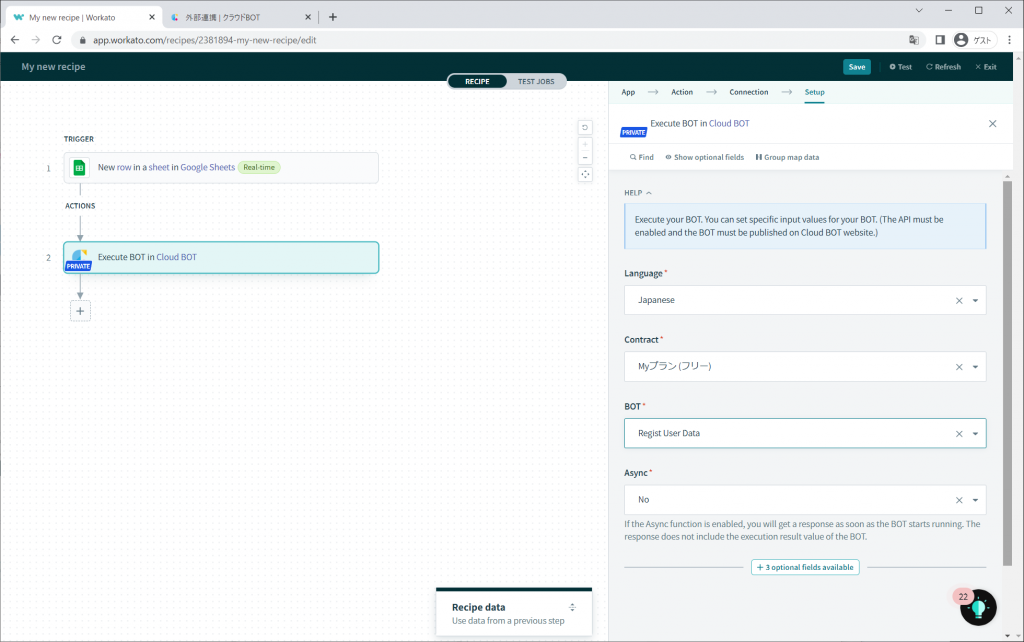1024x642 pixels.
Task: Click 3 optional fields available button
Action: [805, 568]
